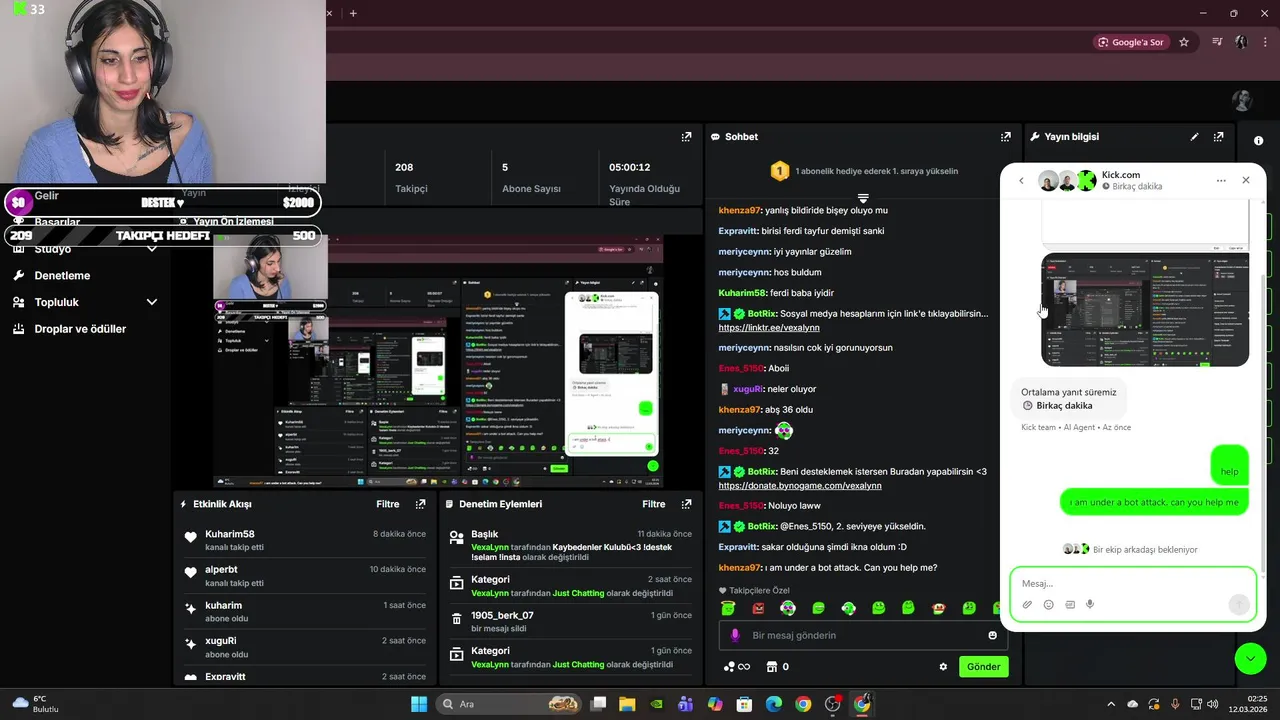Click the Takipçi count 208

click(x=404, y=167)
